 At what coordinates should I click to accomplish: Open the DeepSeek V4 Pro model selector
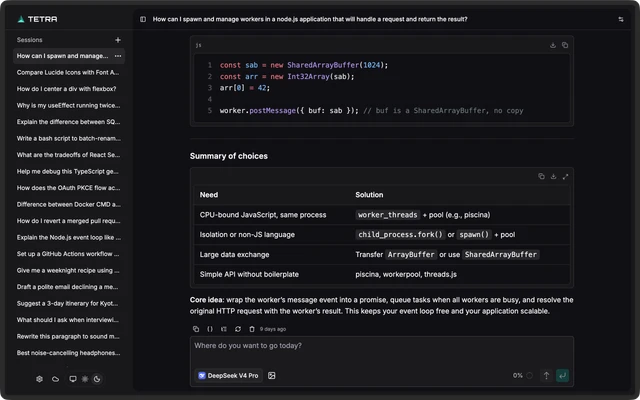pos(229,376)
